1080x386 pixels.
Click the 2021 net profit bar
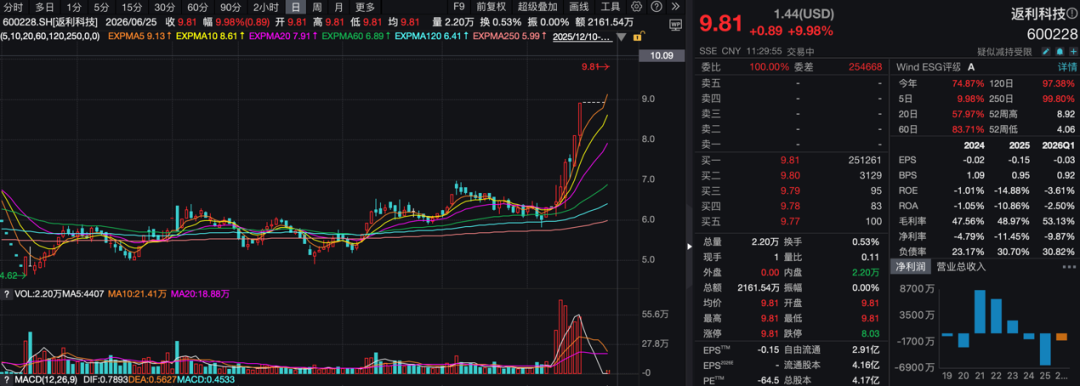(x=980, y=313)
